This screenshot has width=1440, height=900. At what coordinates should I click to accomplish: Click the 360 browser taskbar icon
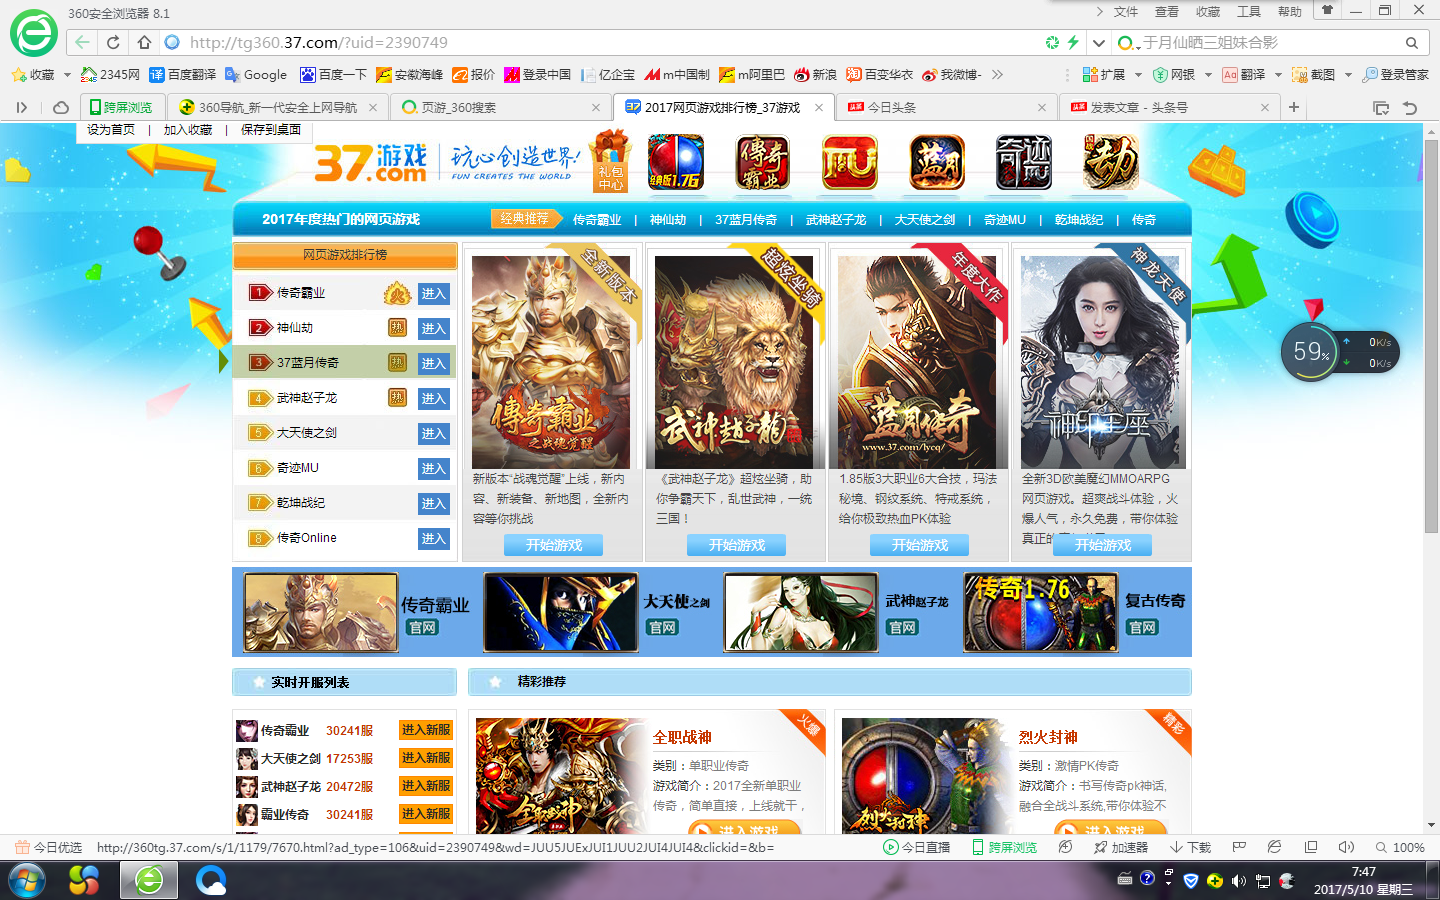coord(149,881)
